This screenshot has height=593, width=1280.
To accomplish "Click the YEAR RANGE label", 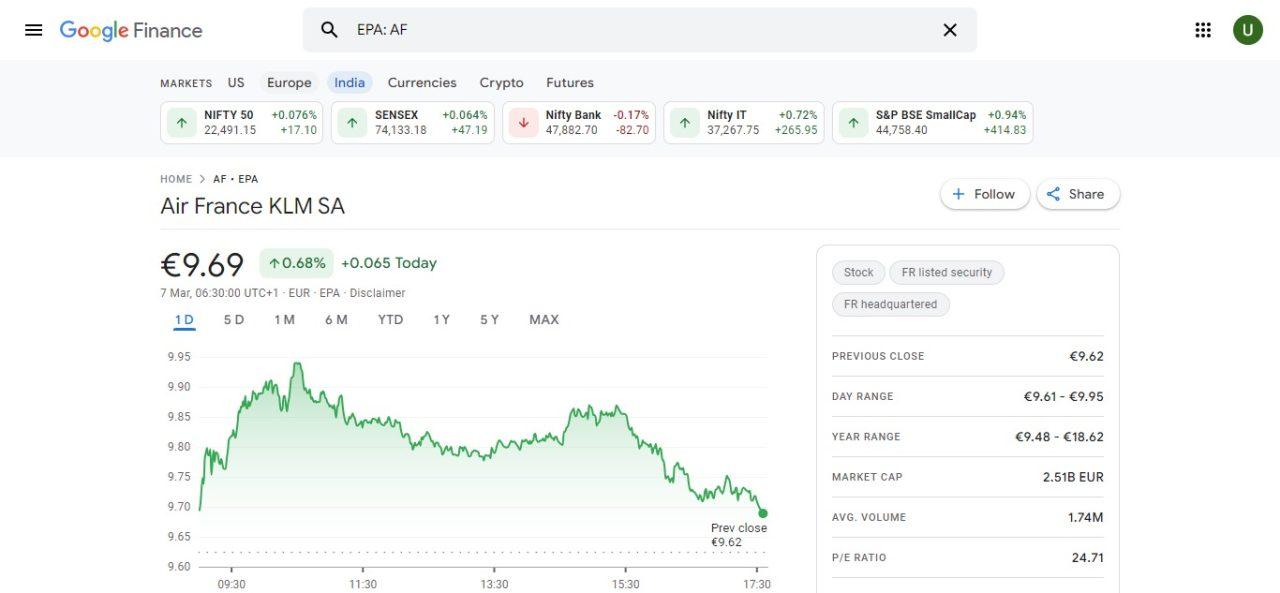I will coord(866,437).
